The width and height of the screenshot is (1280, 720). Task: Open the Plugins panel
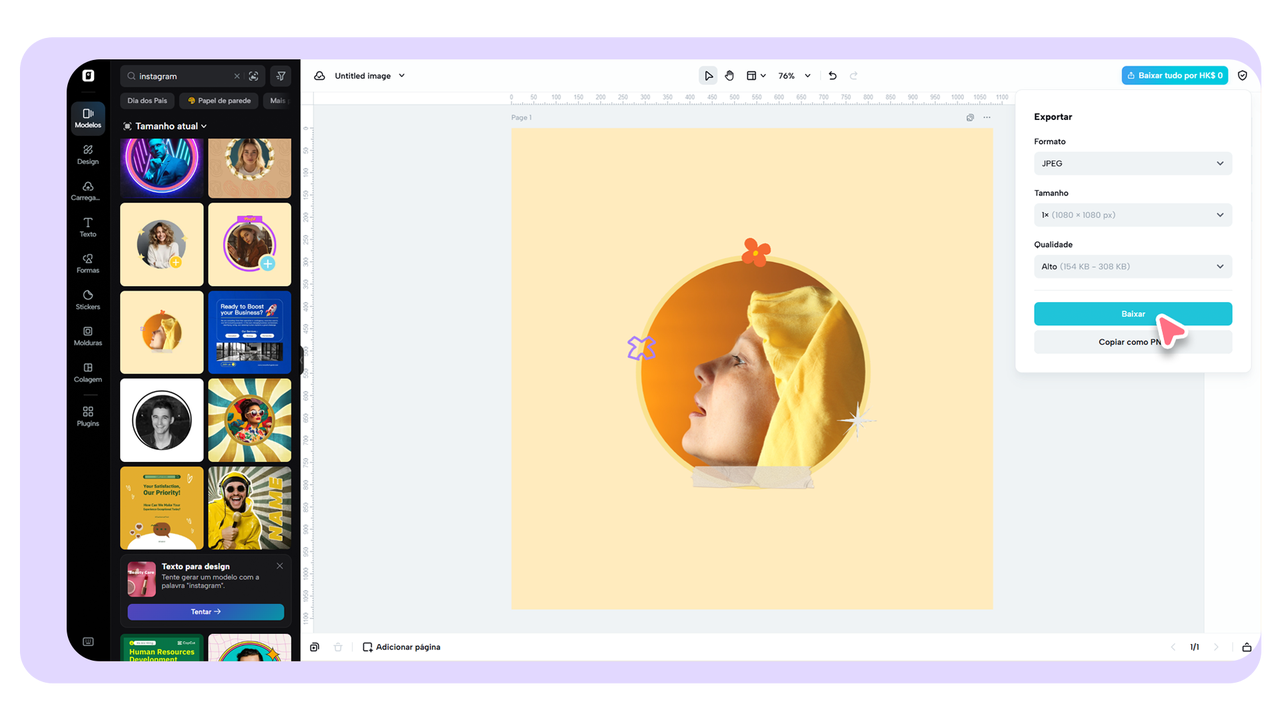88,416
